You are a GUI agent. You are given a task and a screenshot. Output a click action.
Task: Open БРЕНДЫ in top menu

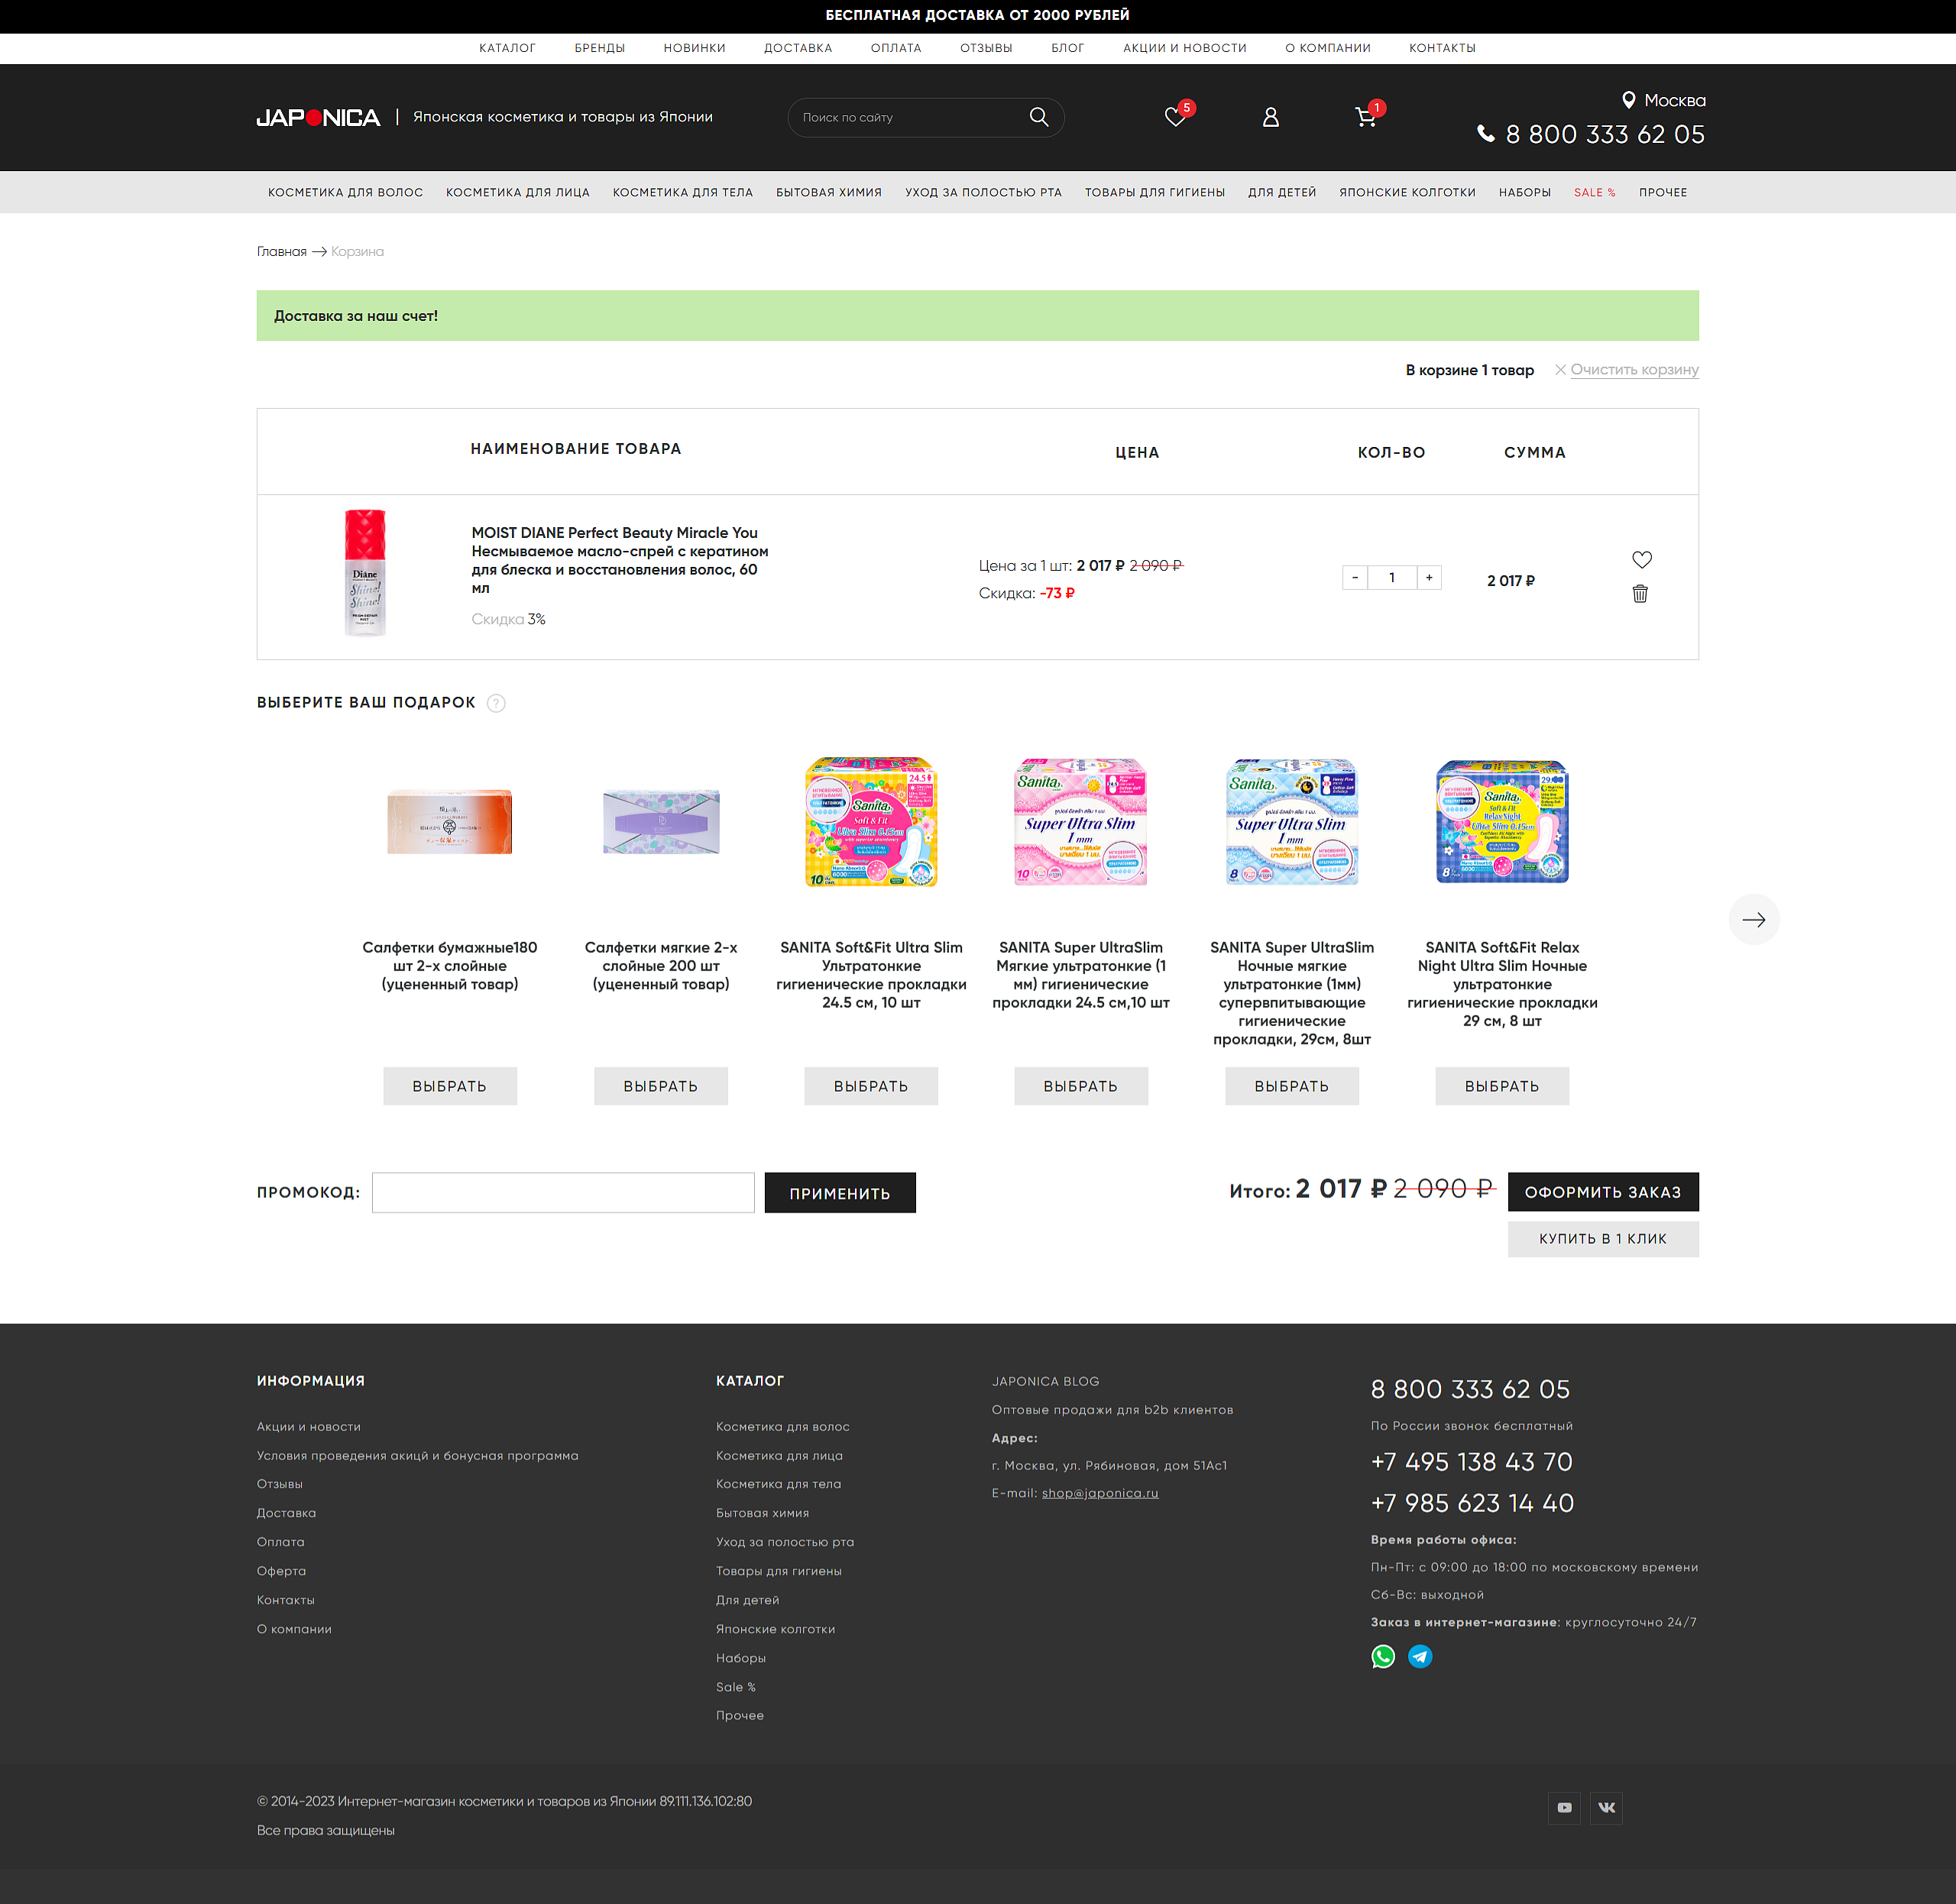[x=599, y=48]
